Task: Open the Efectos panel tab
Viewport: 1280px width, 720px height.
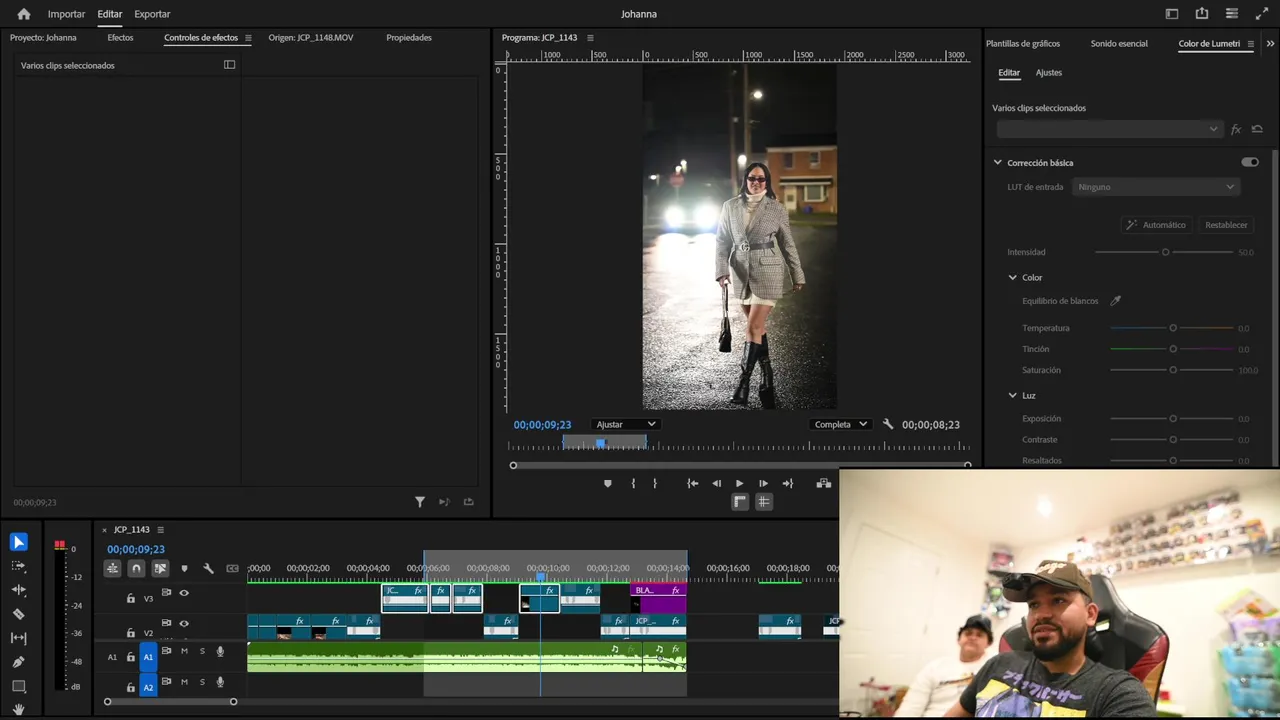Action: 120,38
